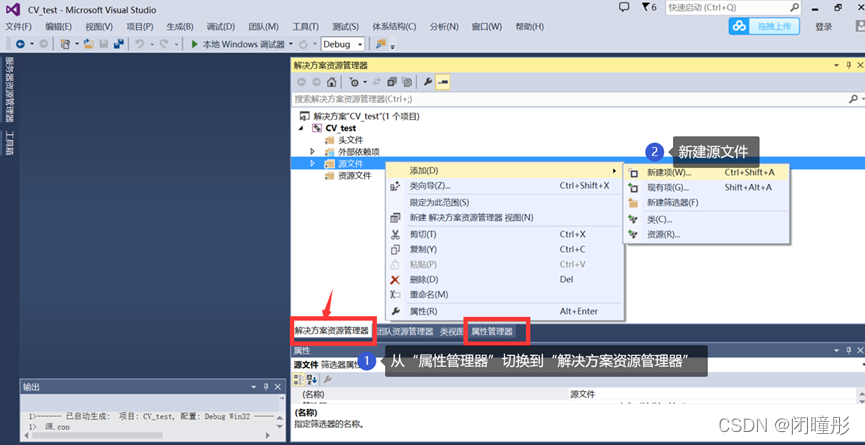
Task: Open the local Windows debugger dropdown arrow
Action: [291, 44]
